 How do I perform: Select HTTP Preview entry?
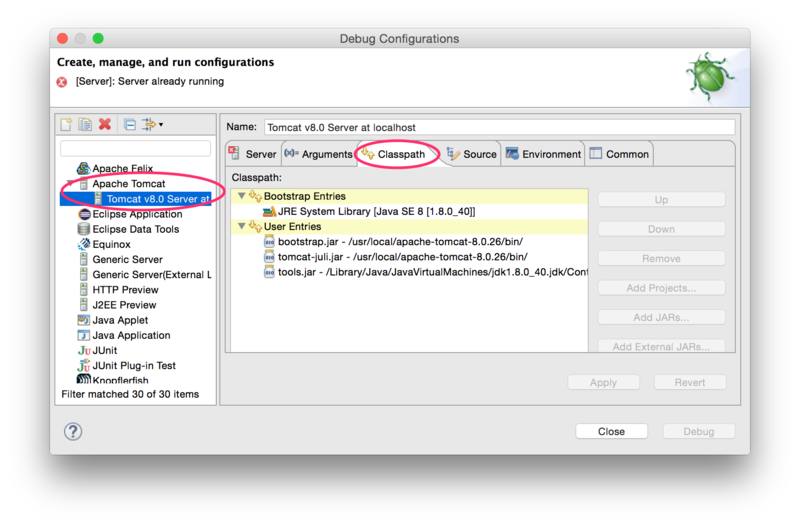click(x=126, y=290)
